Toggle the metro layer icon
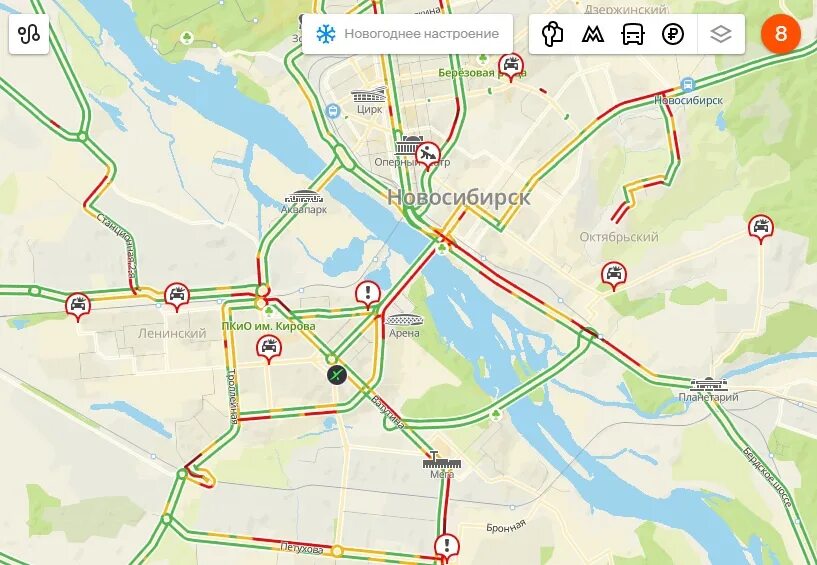This screenshot has width=817, height=565. click(x=592, y=34)
